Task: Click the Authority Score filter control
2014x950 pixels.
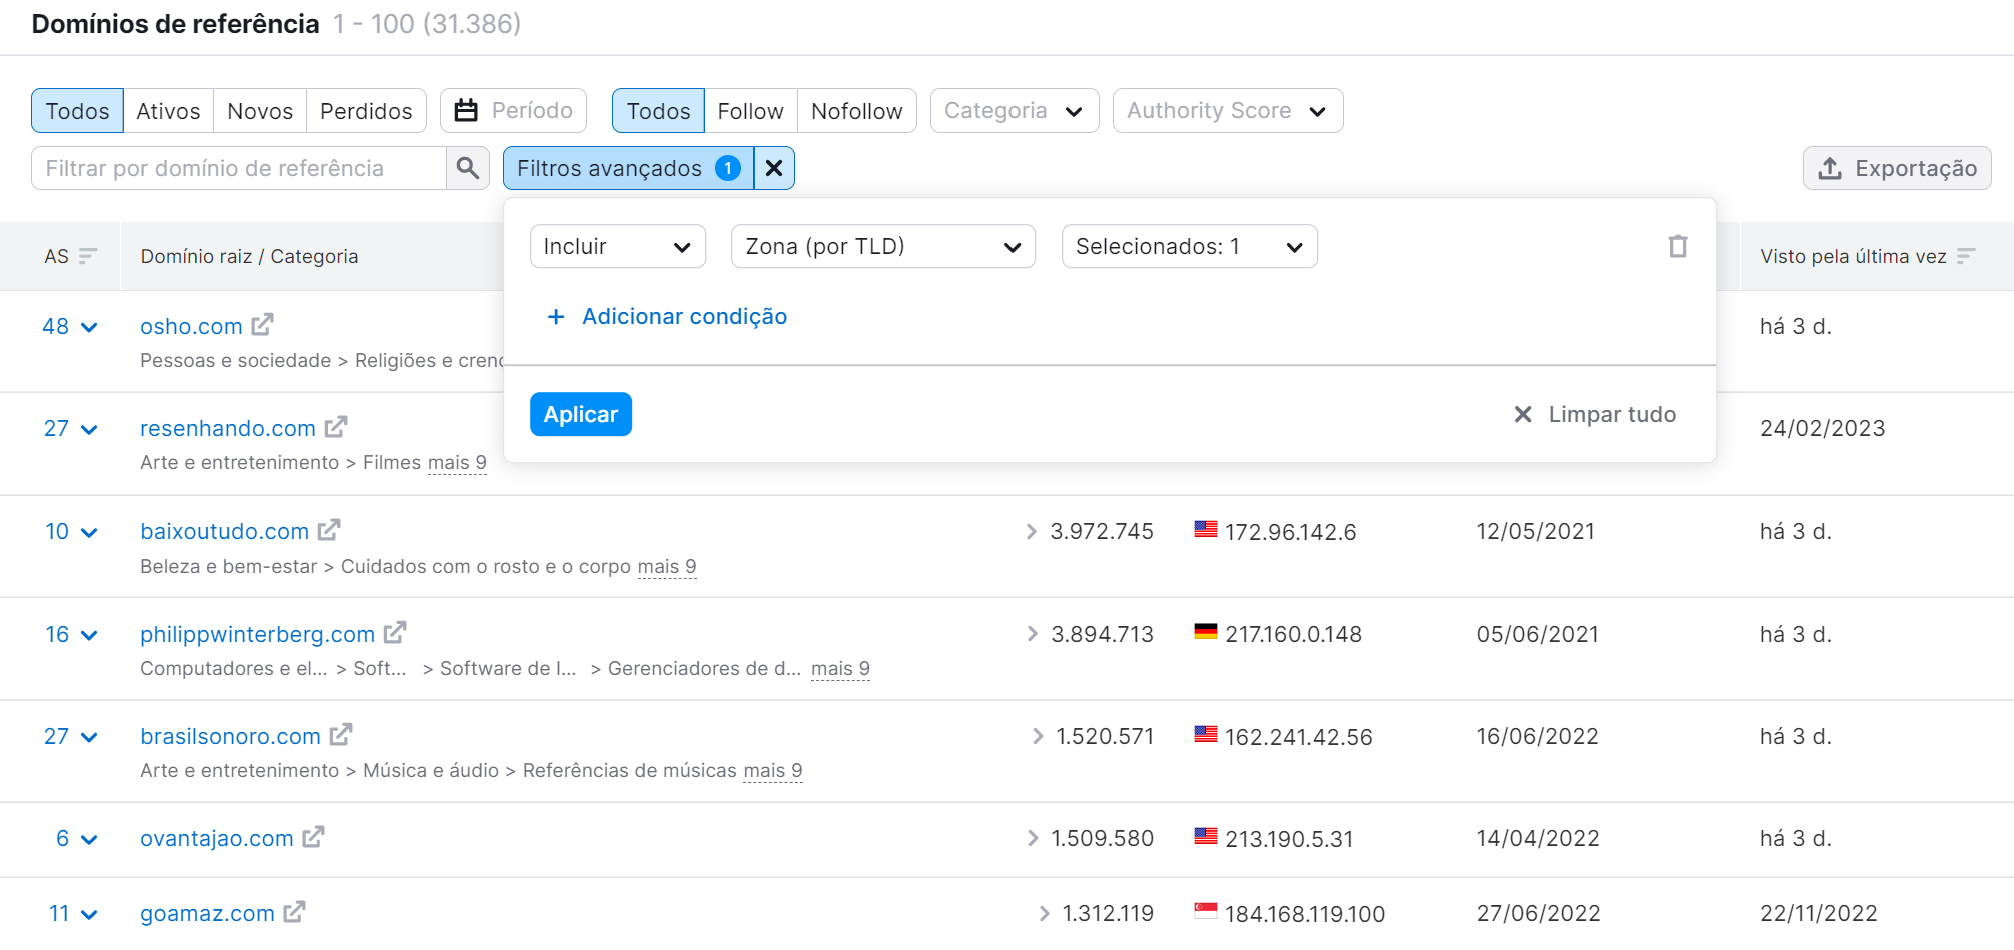Action: (x=1227, y=110)
